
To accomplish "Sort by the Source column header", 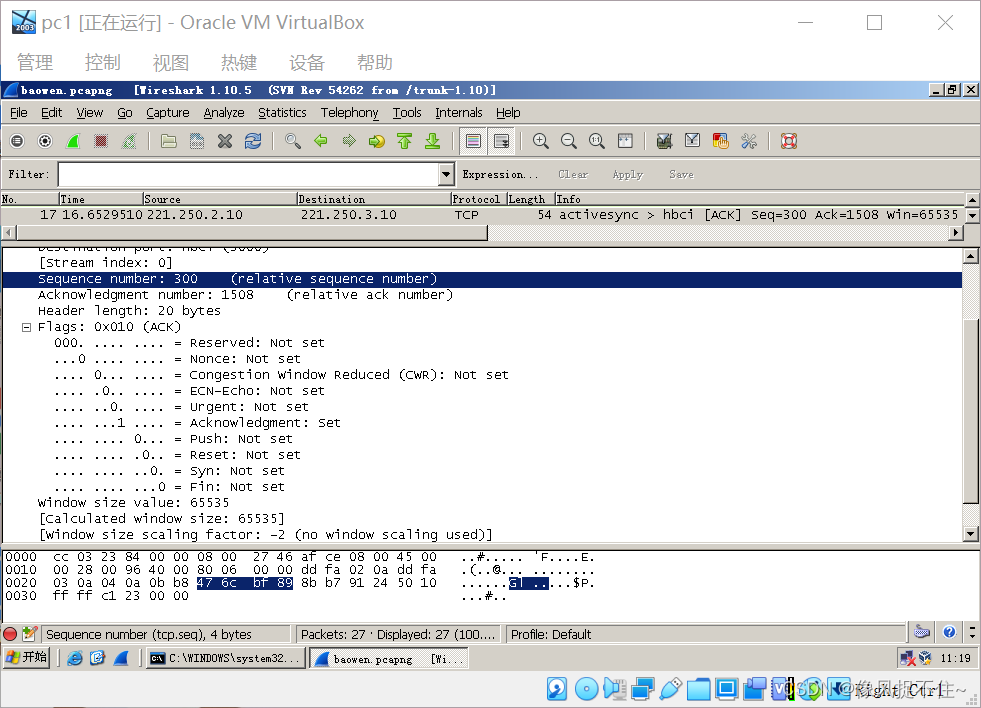I will [220, 199].
